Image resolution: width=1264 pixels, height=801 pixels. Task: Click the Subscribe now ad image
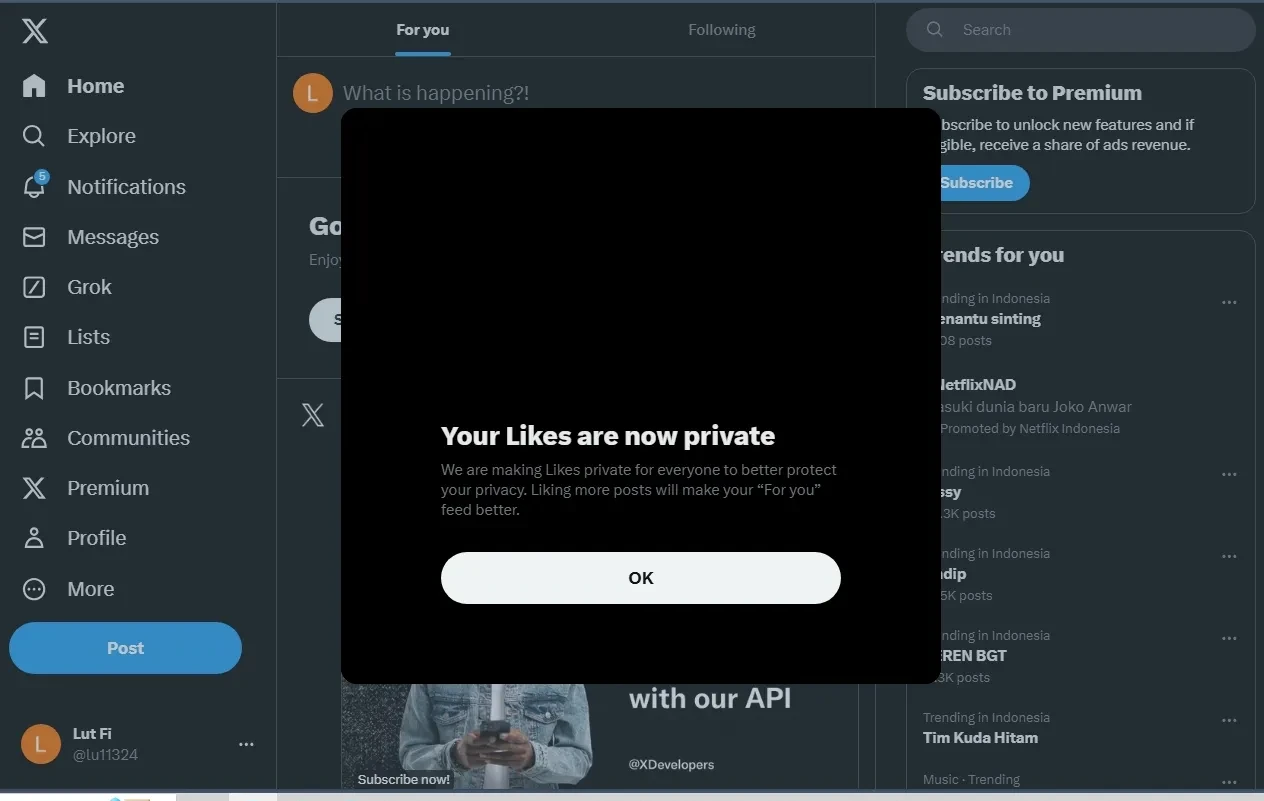pos(600,737)
